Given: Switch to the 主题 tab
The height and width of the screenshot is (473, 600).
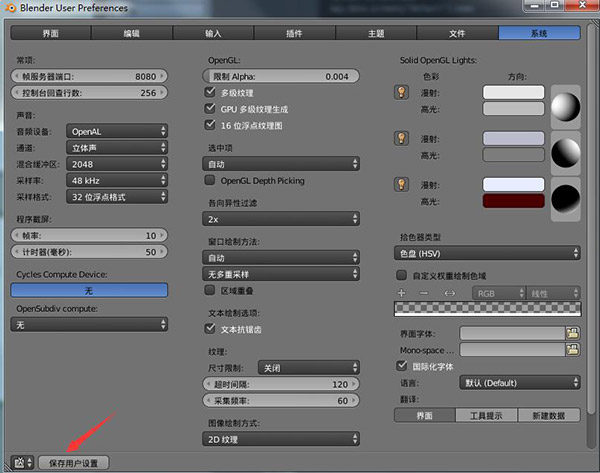Looking at the screenshot, I should click(375, 33).
